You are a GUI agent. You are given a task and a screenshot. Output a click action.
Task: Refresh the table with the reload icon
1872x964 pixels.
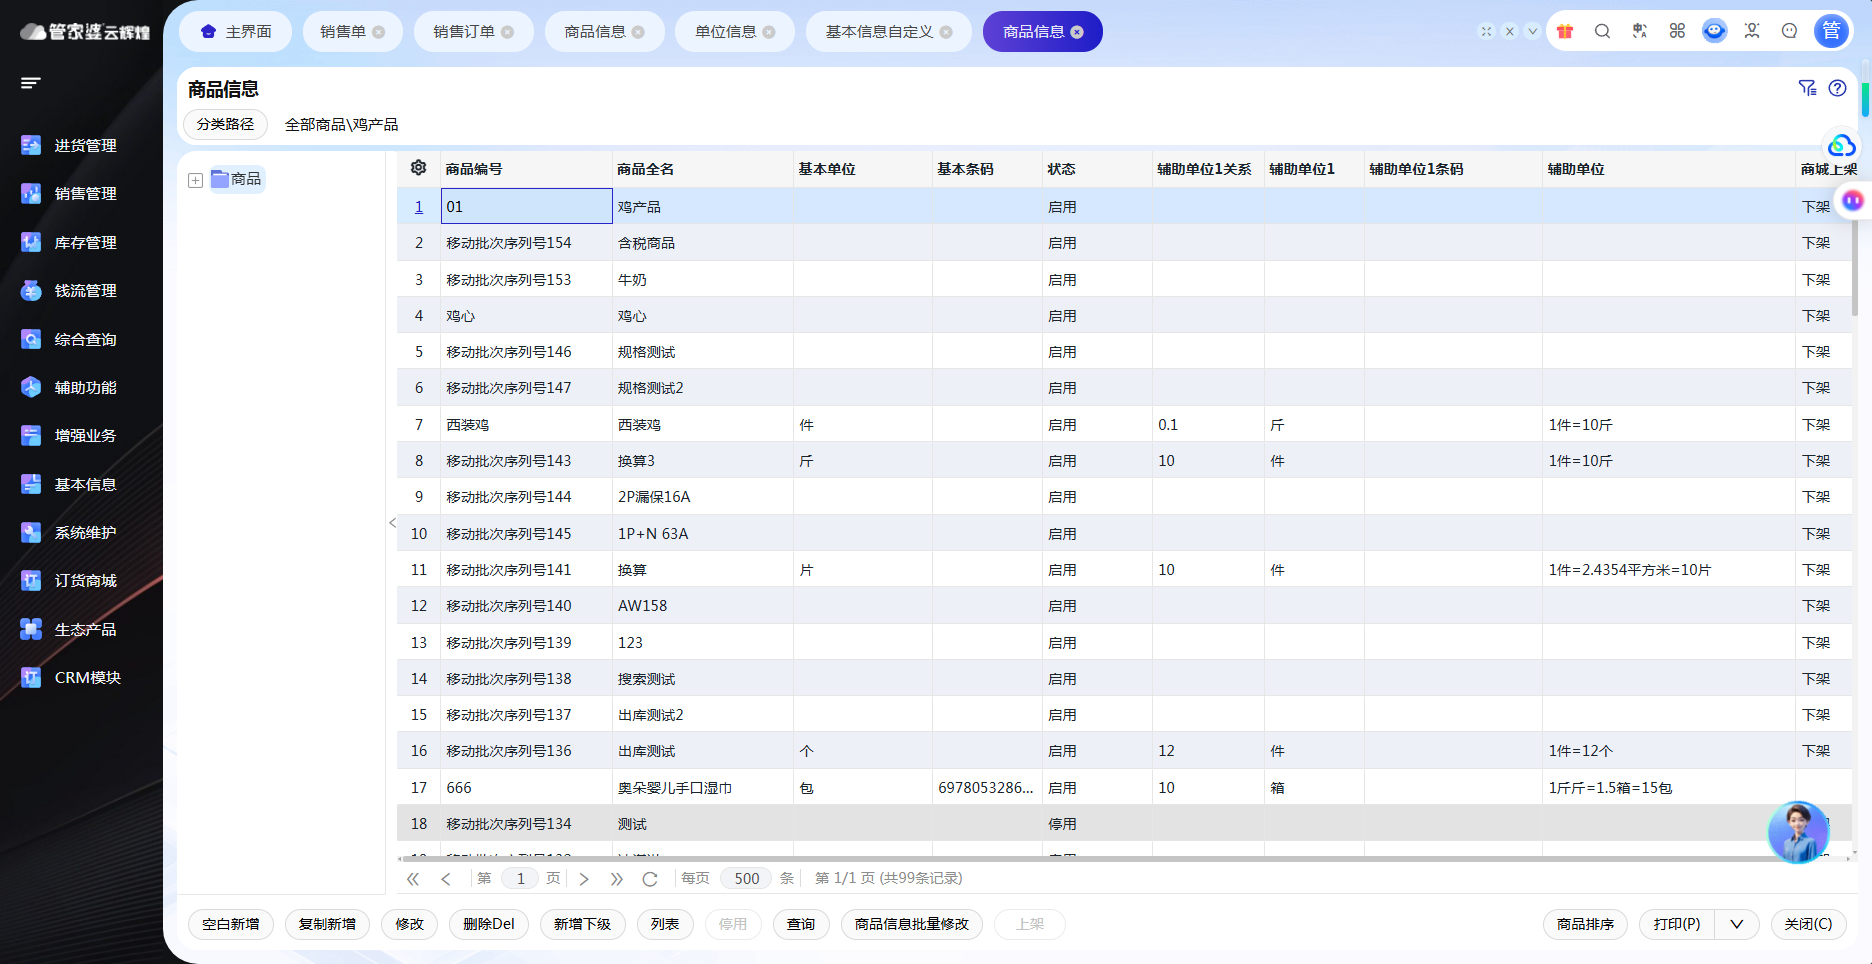[x=650, y=879]
